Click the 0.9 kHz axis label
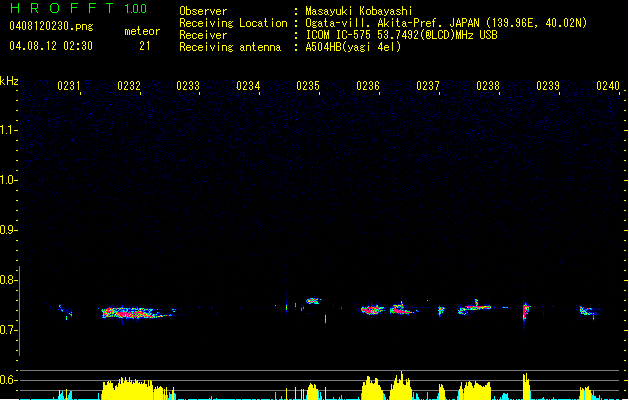 tap(8, 230)
